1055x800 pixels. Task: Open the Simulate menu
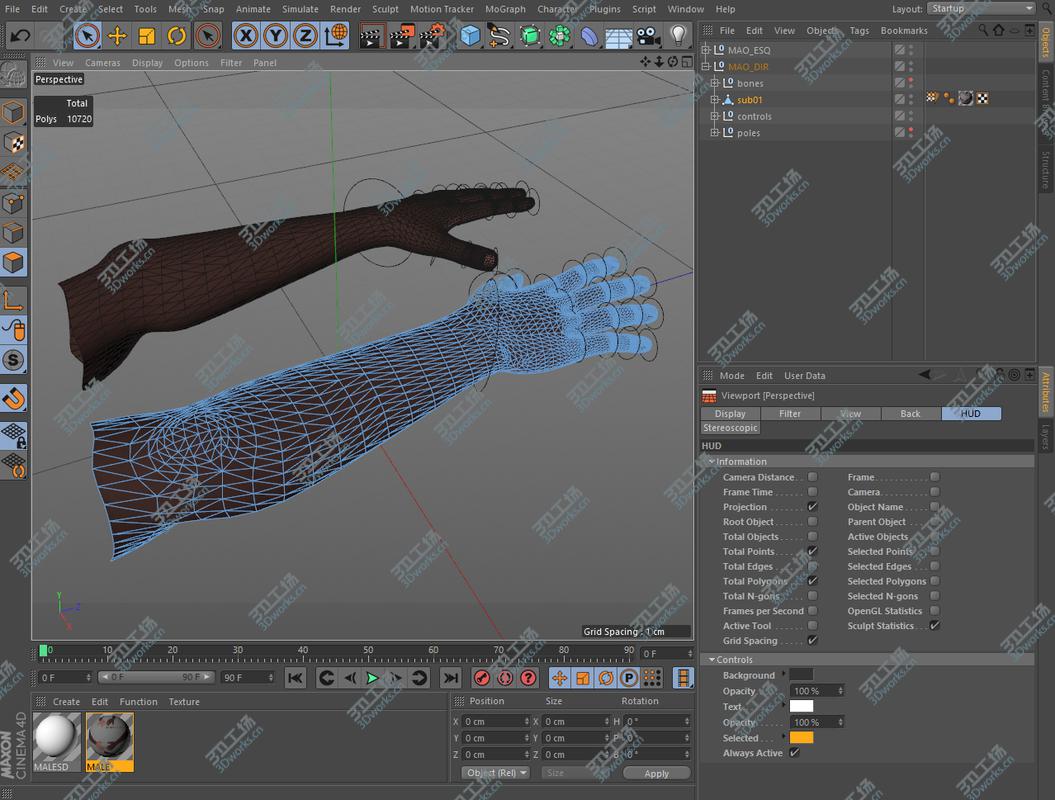click(x=300, y=9)
